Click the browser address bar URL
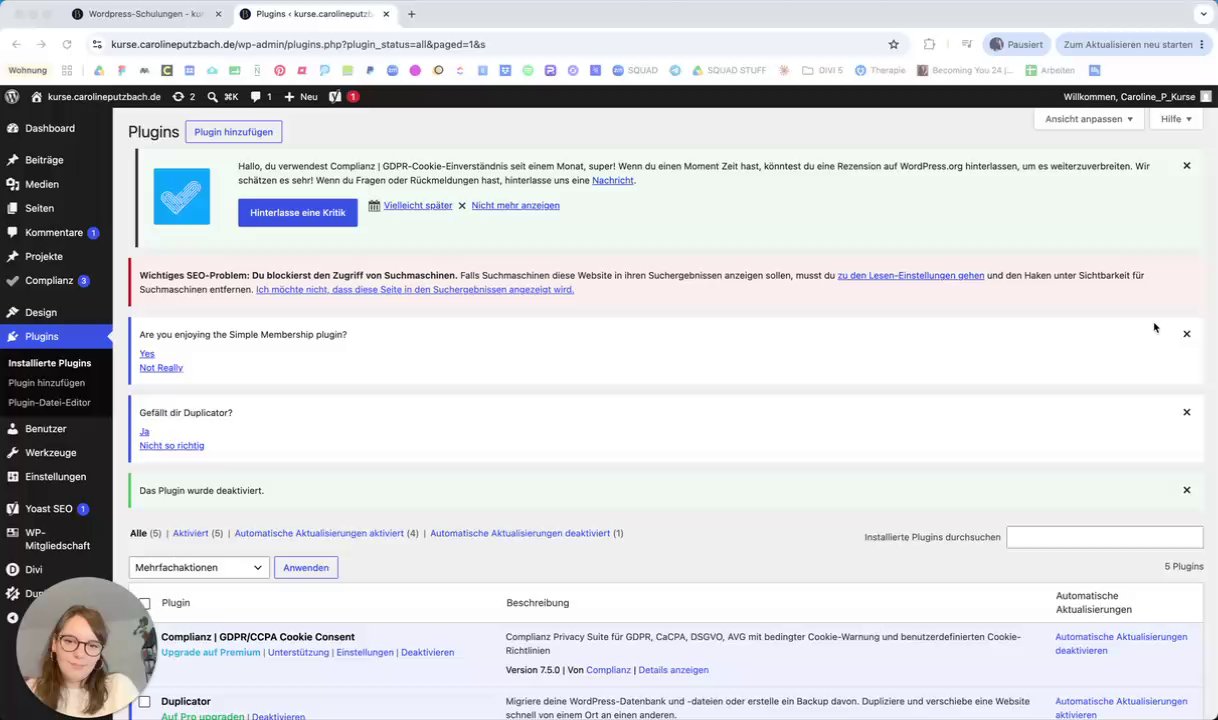Viewport: 1218px width, 720px height. [x=298, y=44]
